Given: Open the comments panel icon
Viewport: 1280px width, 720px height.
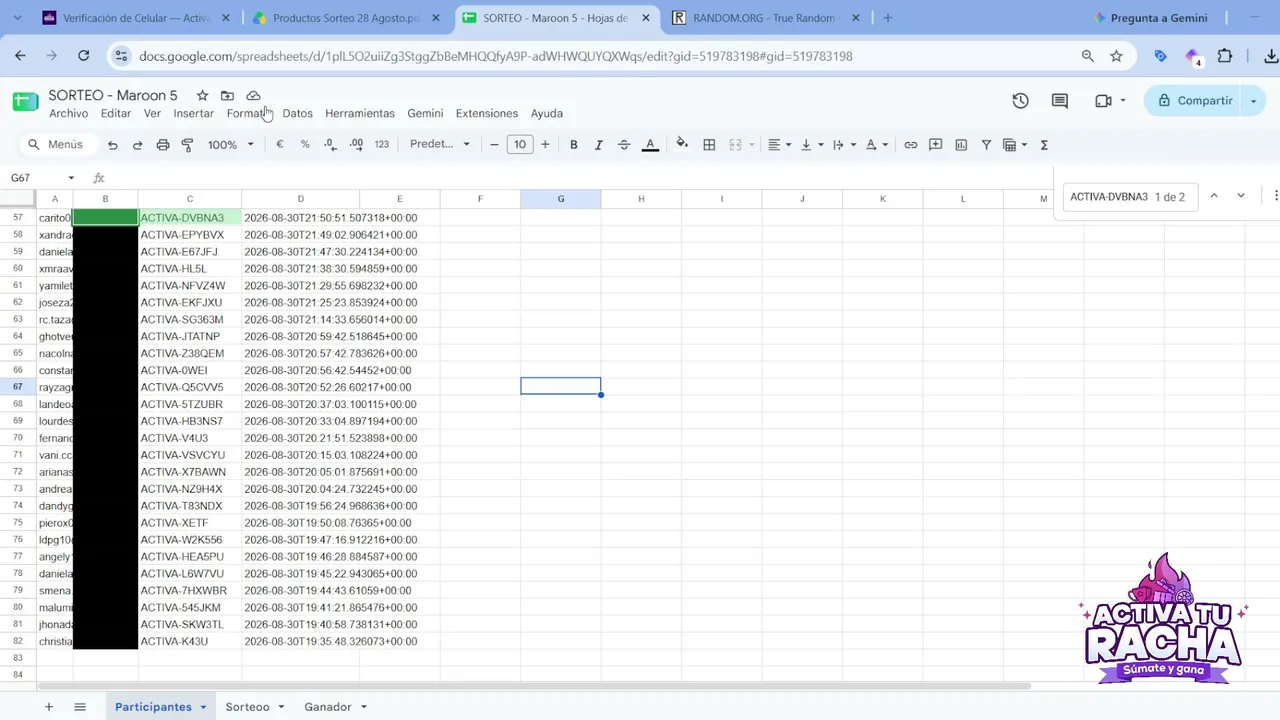Looking at the screenshot, I should click(x=1060, y=101).
